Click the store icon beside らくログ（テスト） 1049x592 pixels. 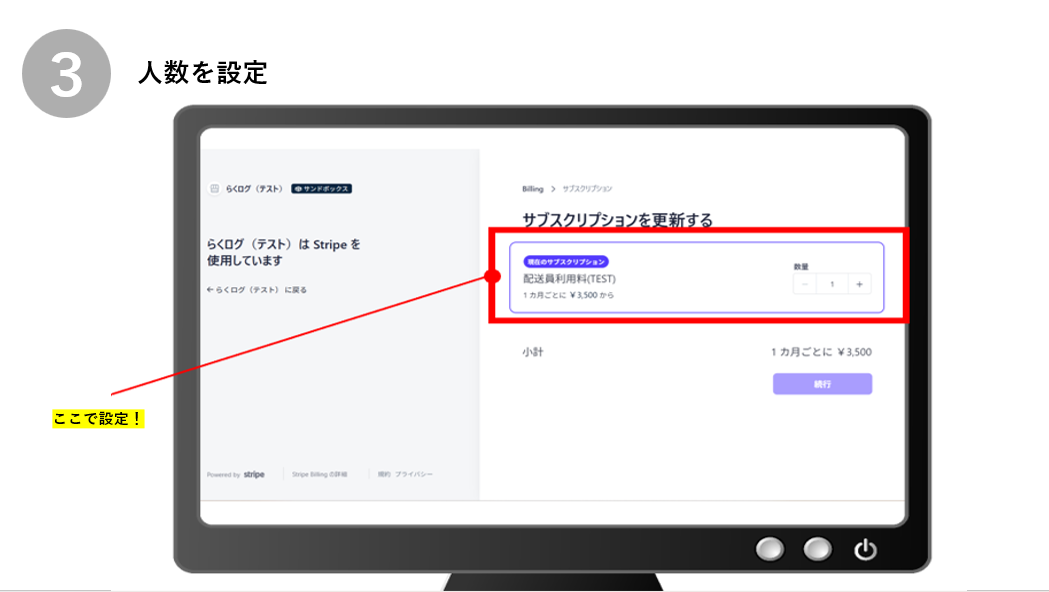[x=214, y=188]
